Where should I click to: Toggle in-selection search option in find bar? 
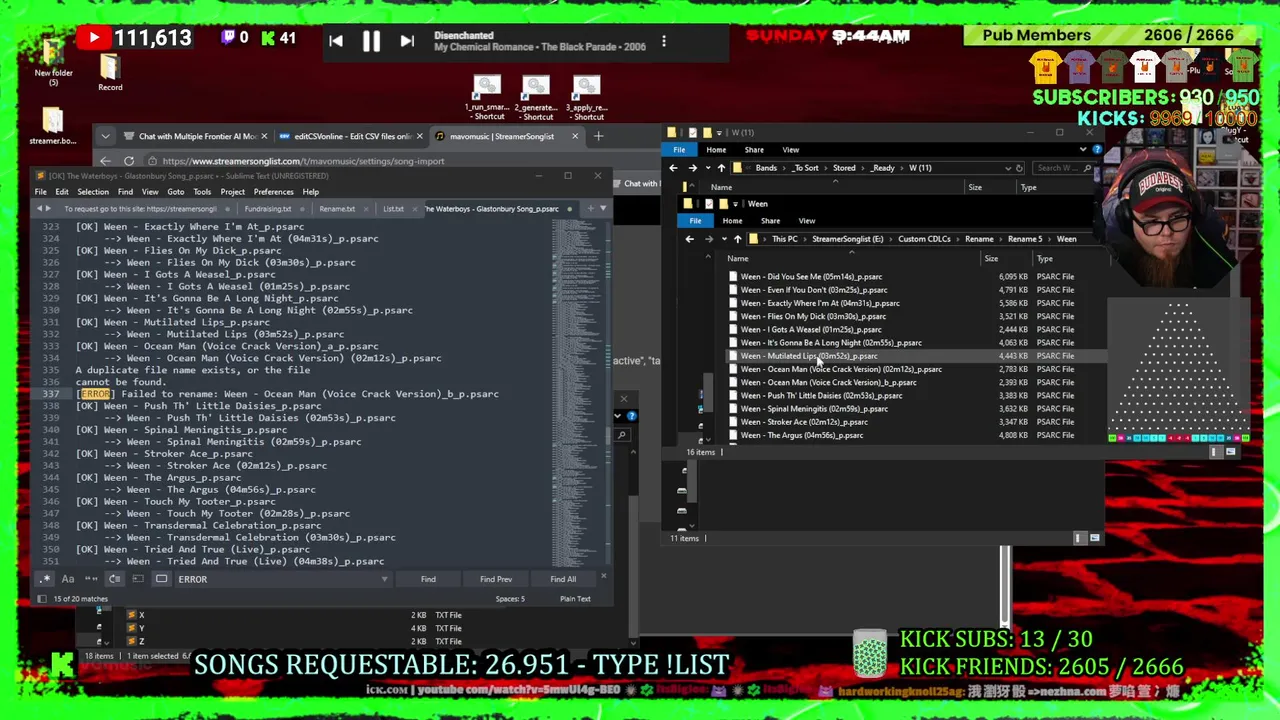click(x=137, y=579)
